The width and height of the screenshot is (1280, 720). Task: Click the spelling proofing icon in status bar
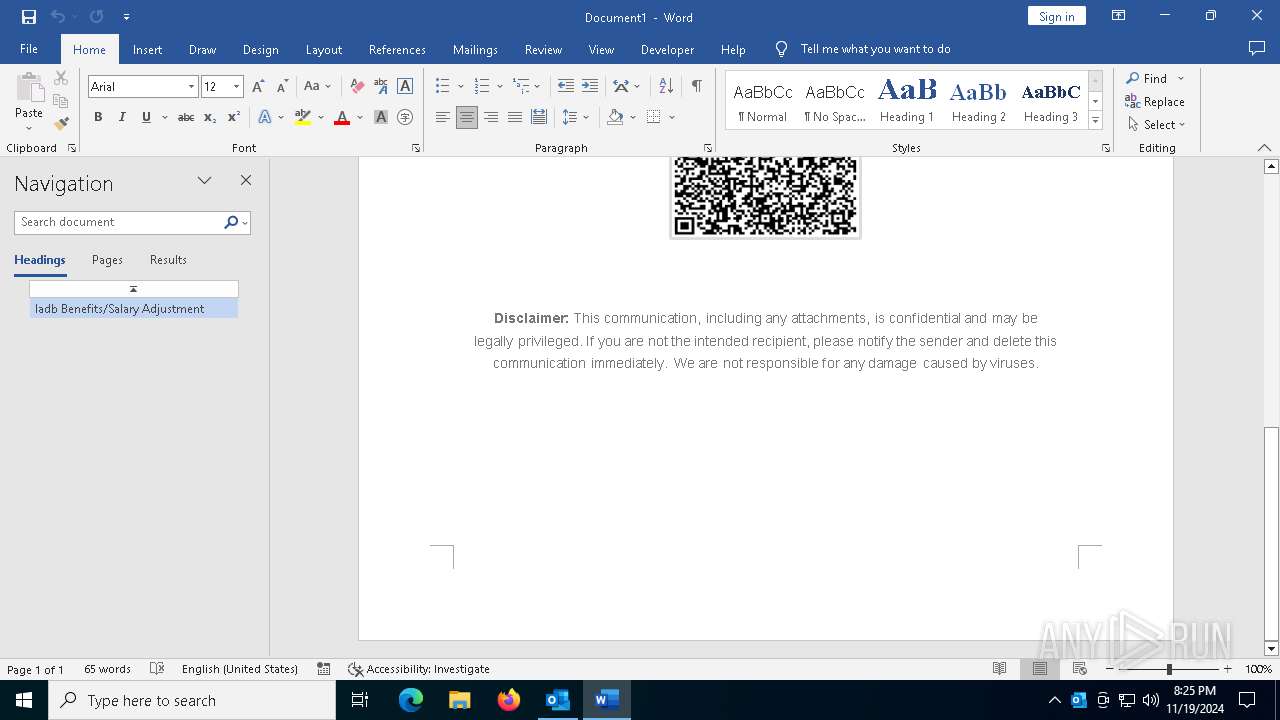tap(157, 669)
